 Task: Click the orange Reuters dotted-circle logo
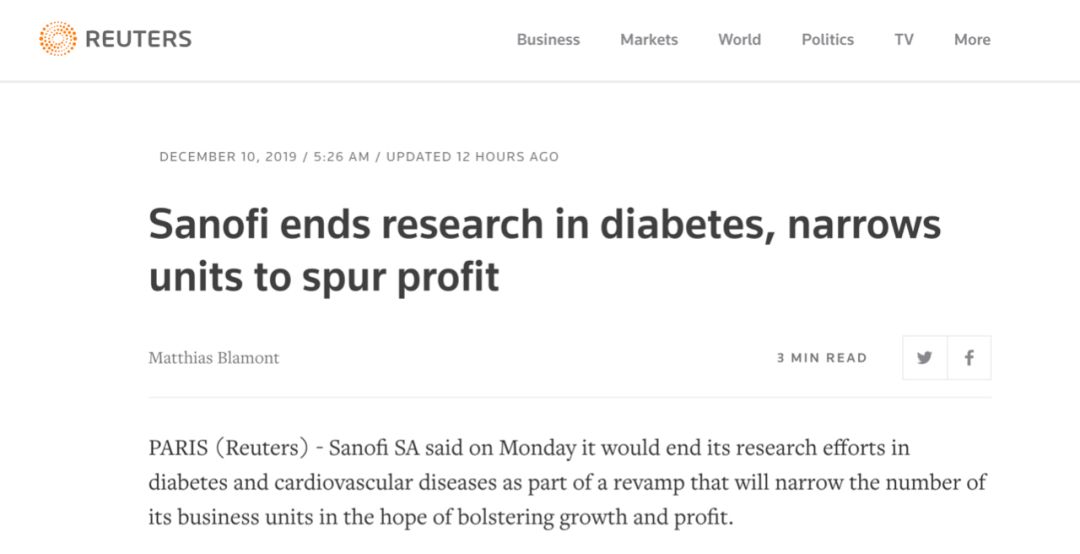click(x=58, y=39)
